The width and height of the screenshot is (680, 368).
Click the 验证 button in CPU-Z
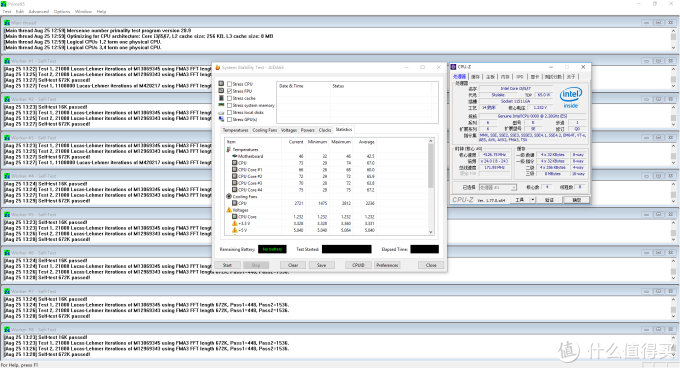tap(549, 200)
